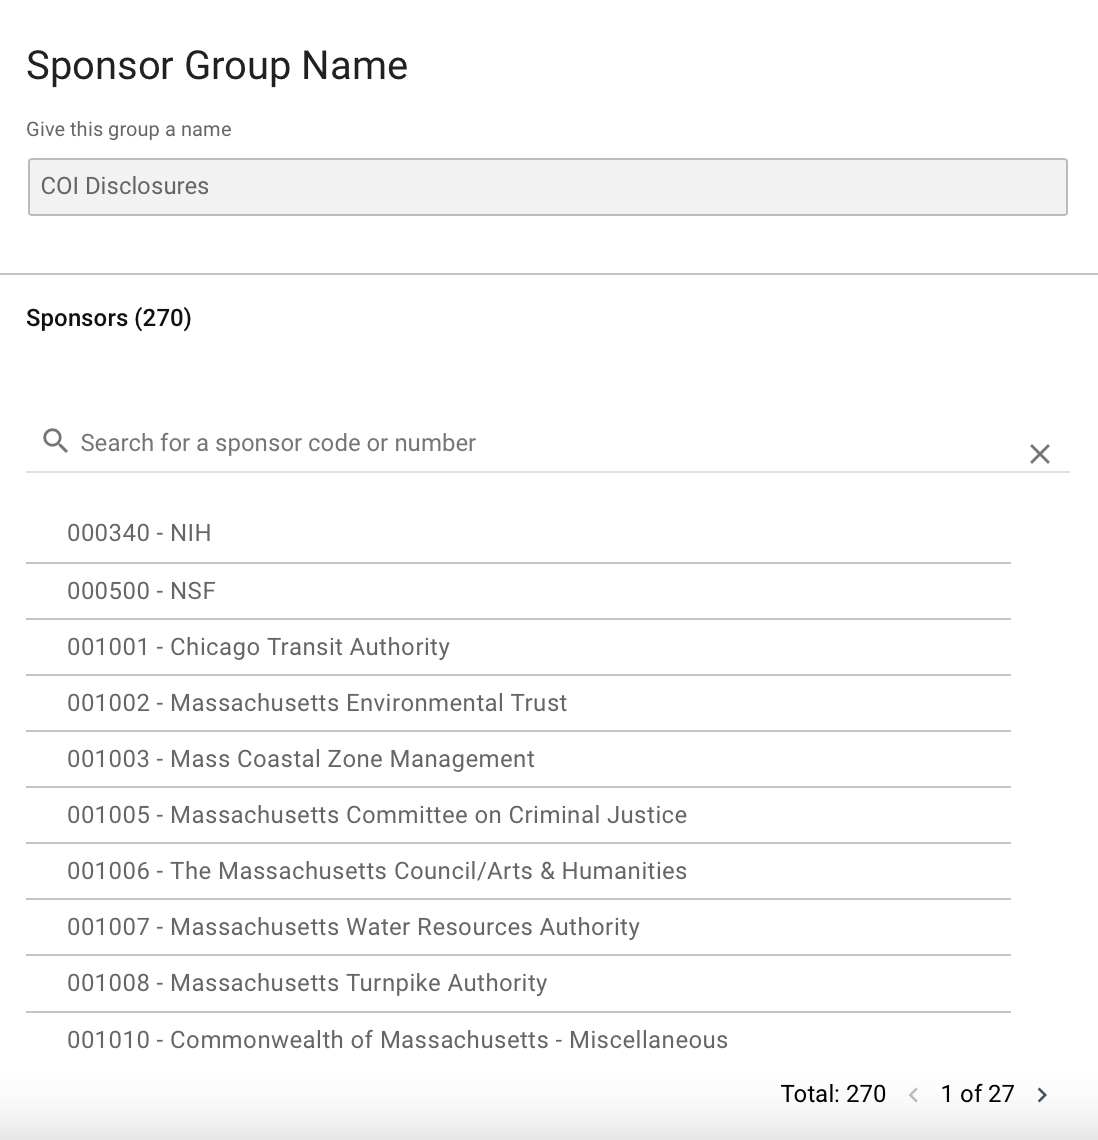The image size is (1098, 1140).
Task: Click Commonwealth of Massachusetts - Miscellaneous
Action: pyautogui.click(x=397, y=1040)
